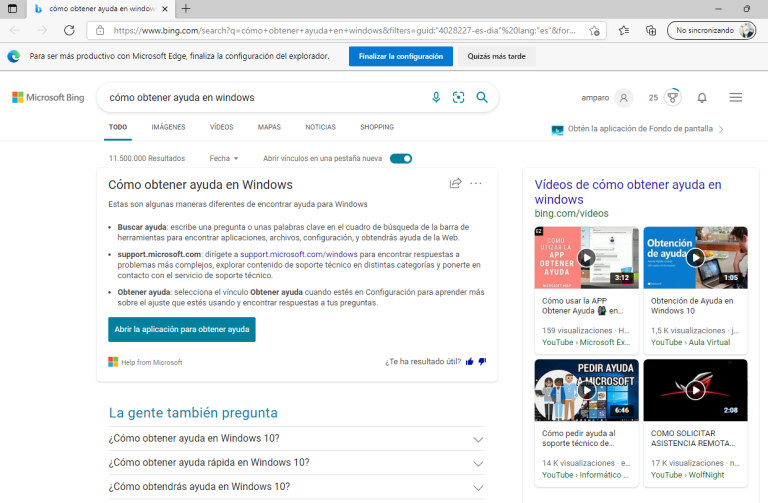Expand '¿Cómo obtener ayuda en Windows 10?'
The height and width of the screenshot is (503, 768).
297,438
